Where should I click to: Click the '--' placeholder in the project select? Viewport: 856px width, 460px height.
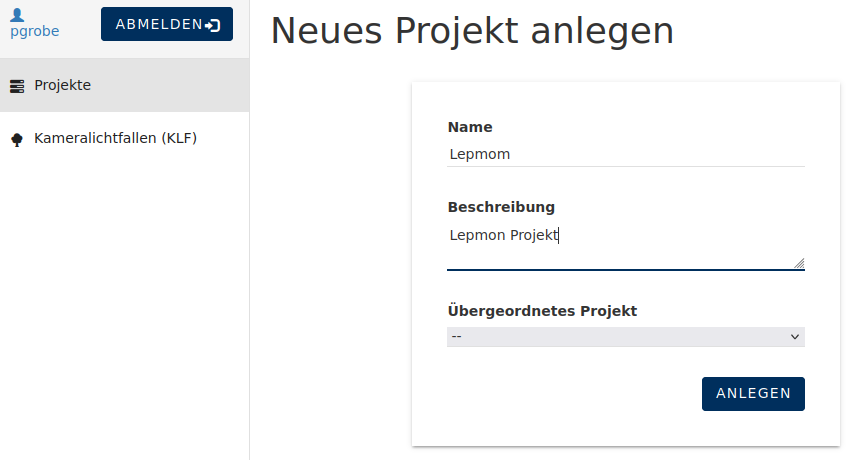pos(456,337)
